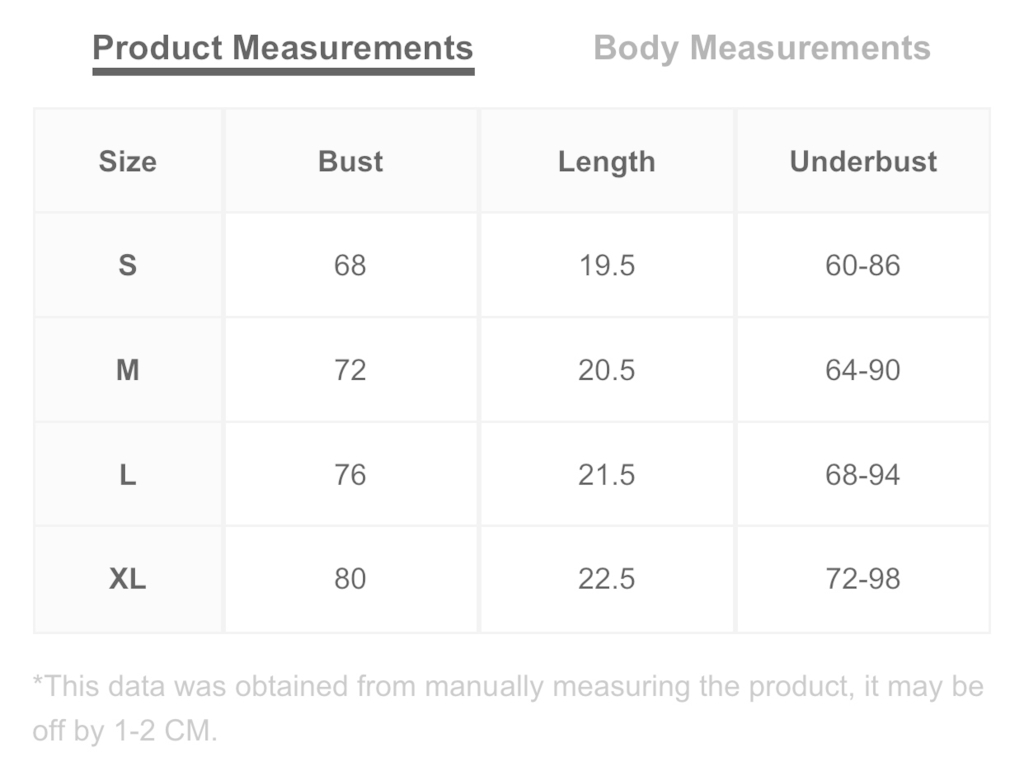Click the bust value 80
1024x776 pixels.
[350, 579]
